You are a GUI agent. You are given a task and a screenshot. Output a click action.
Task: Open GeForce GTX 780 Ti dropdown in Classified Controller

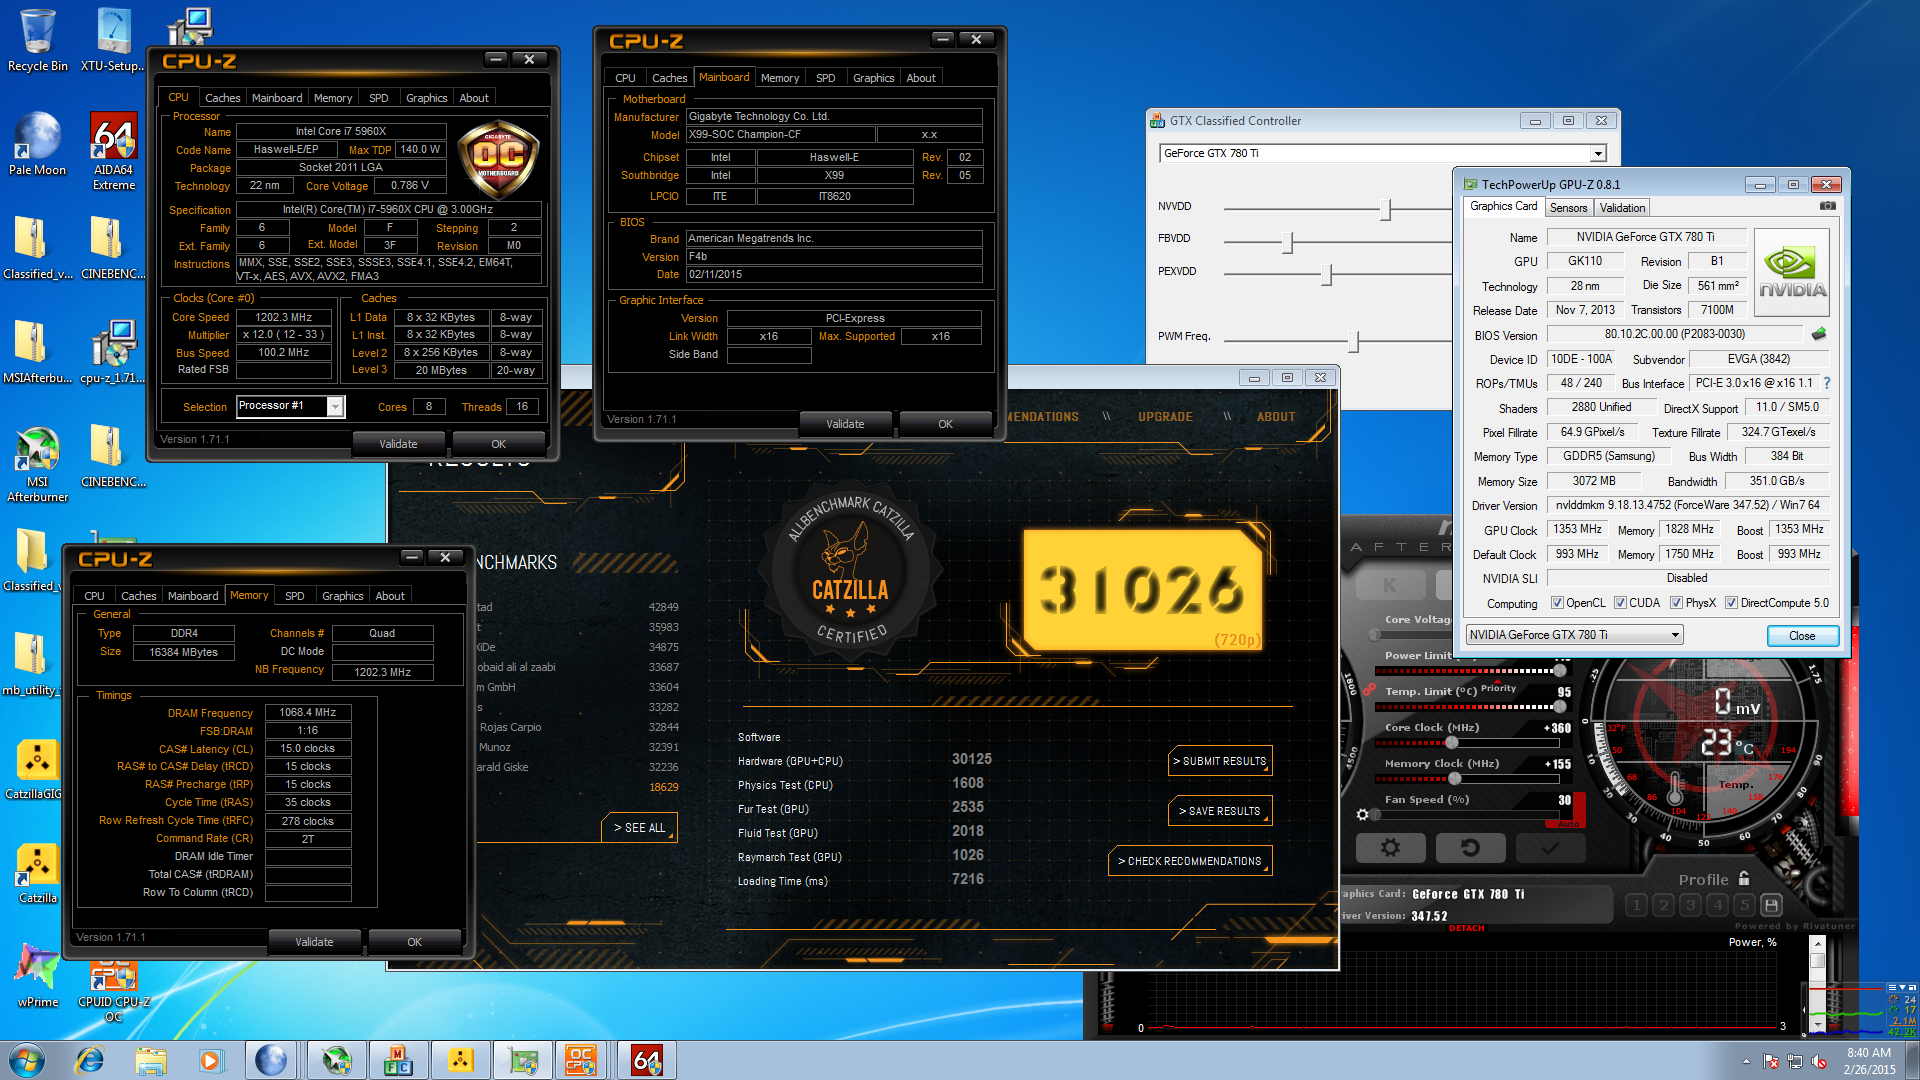click(x=1598, y=154)
